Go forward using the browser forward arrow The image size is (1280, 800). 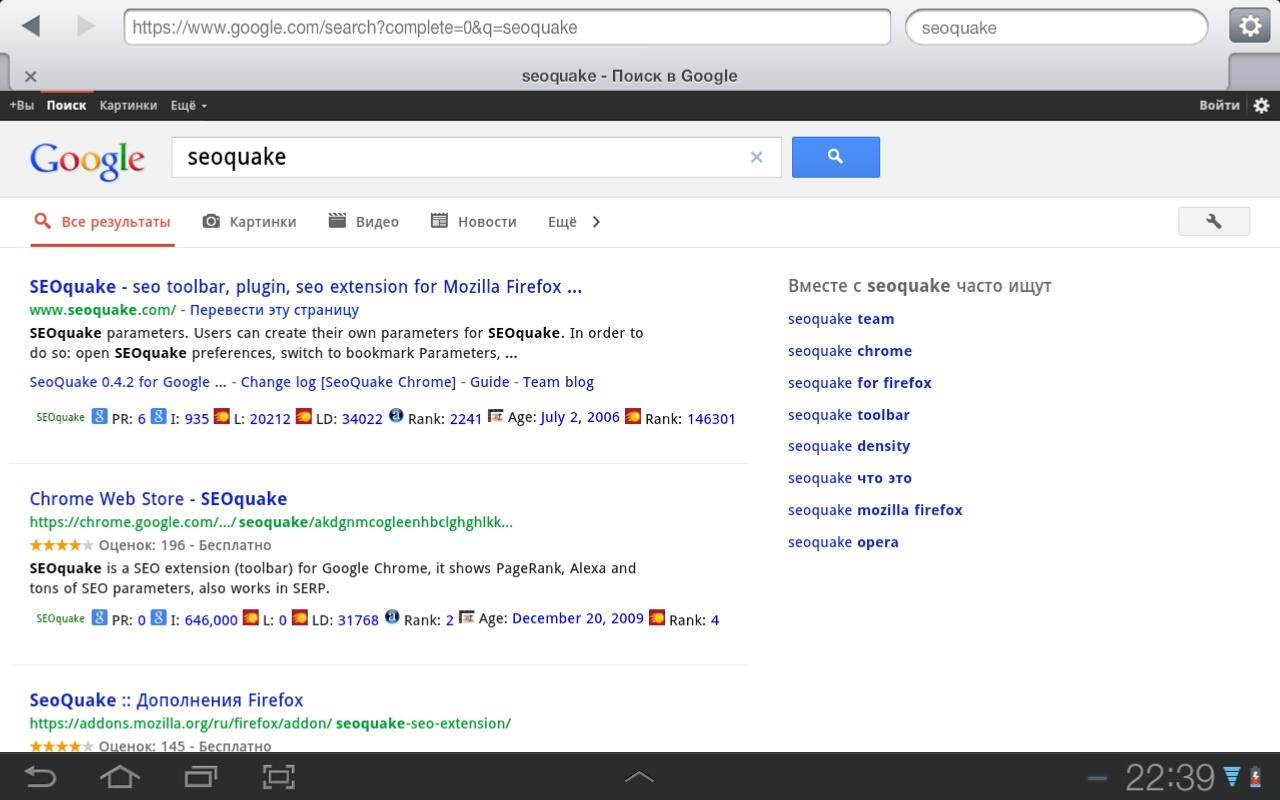[86, 27]
